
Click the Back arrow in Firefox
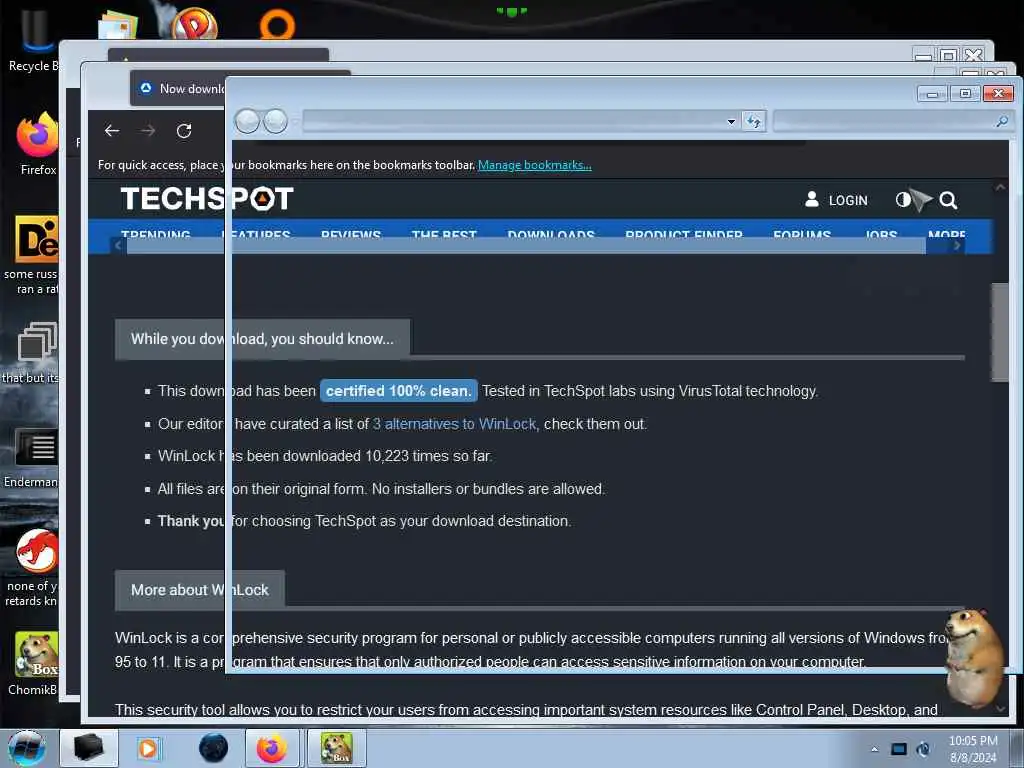point(112,131)
